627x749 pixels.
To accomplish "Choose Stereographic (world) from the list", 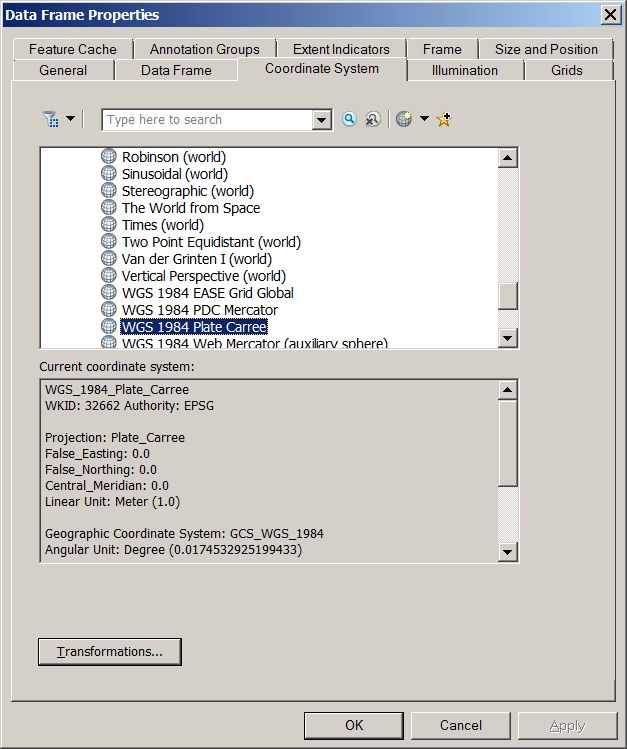I will pos(188,191).
